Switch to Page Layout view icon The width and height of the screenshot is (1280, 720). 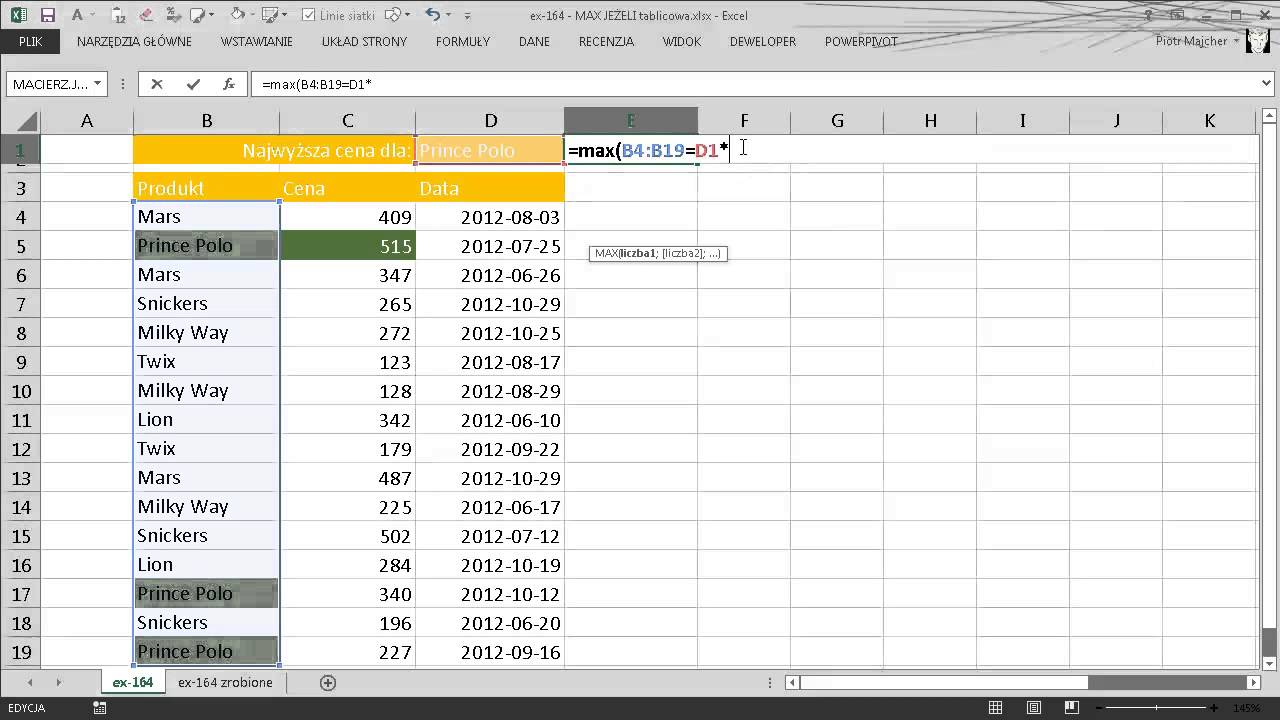(1034, 708)
